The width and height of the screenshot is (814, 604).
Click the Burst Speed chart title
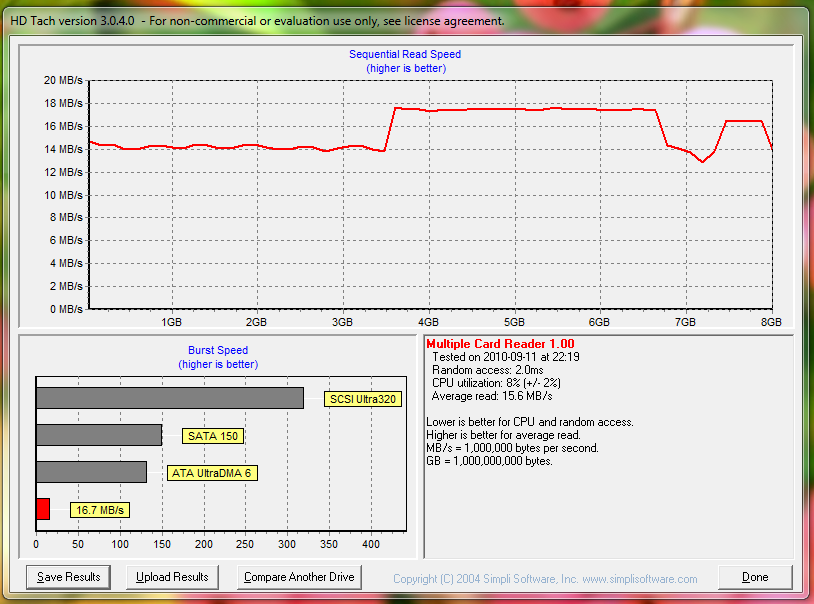pos(218,350)
